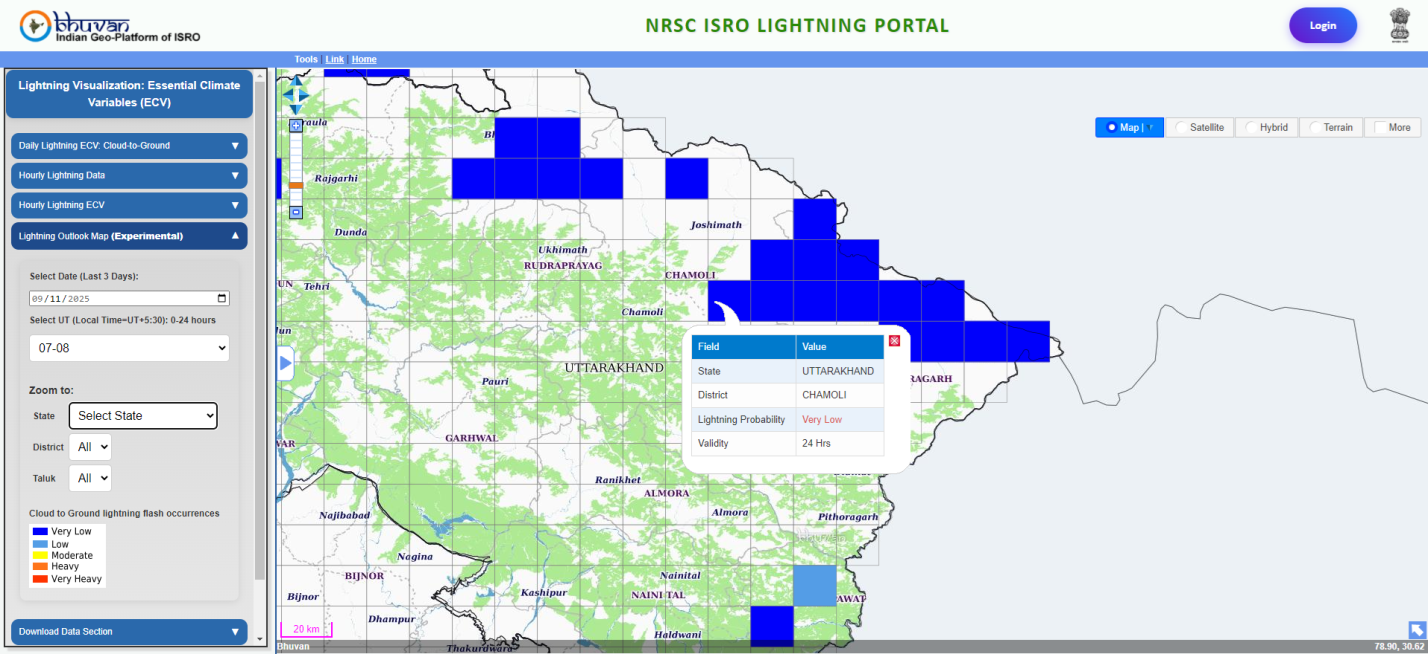This screenshot has width=1428, height=654.
Task: Click the NRSC ISRO LIGHTNING PORTAL heading
Action: click(x=797, y=26)
